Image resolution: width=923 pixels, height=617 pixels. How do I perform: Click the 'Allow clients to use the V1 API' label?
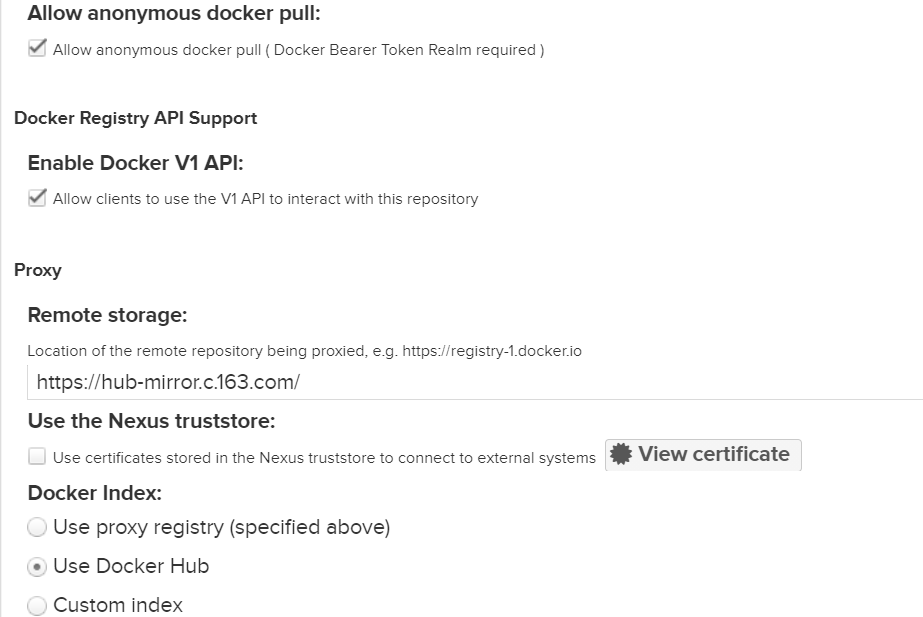[265, 199]
